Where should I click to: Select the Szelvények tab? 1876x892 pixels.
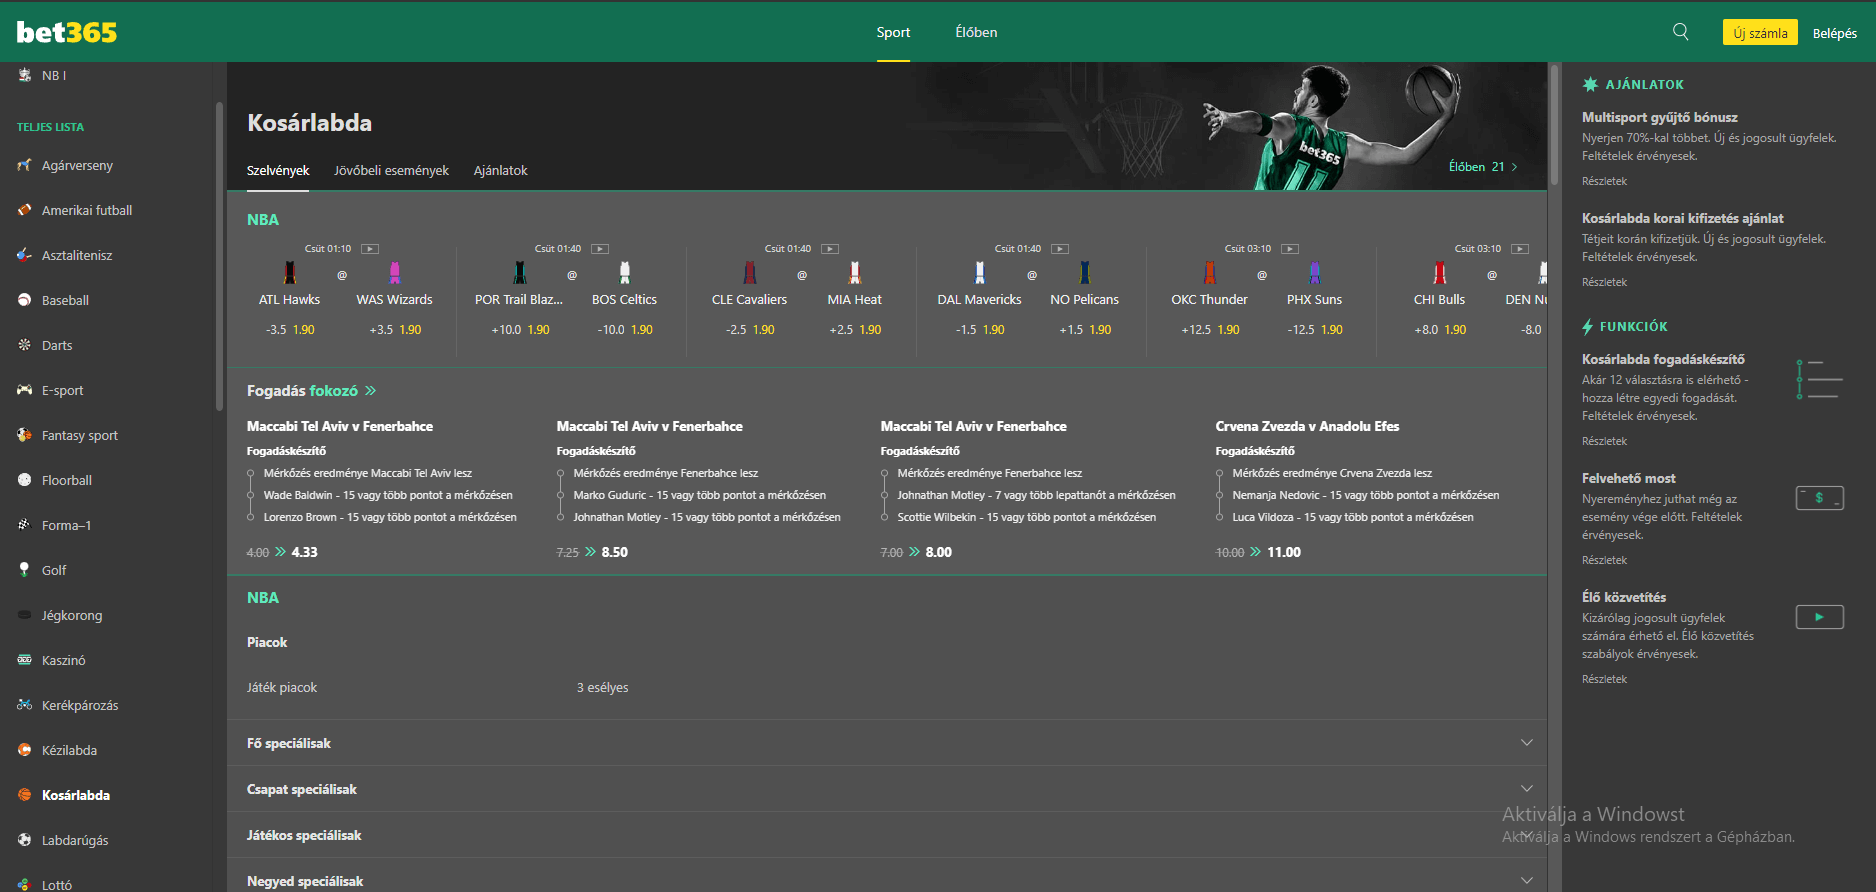278,171
